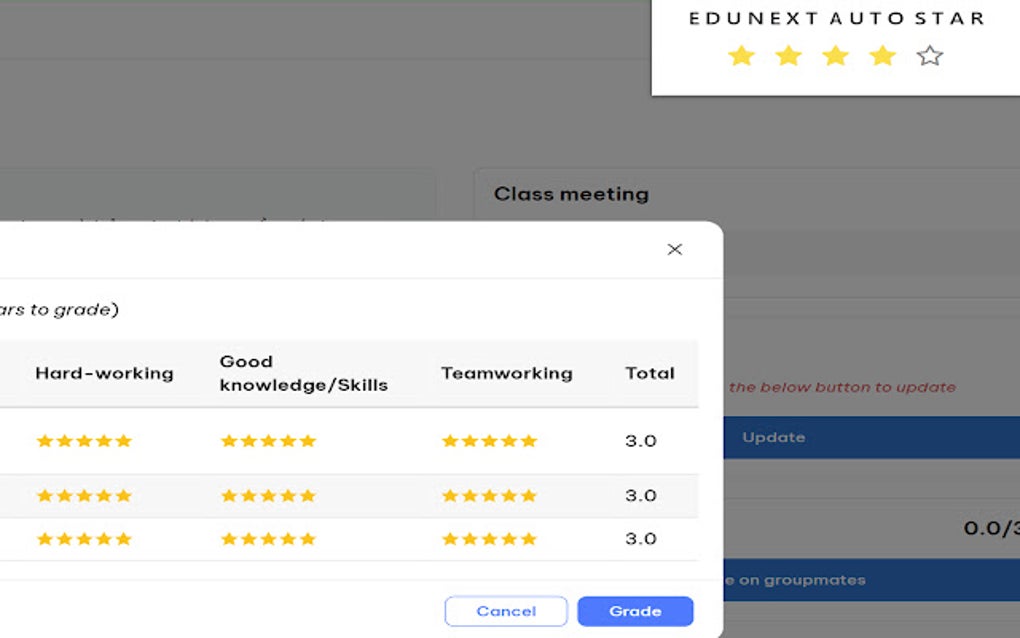This screenshot has width=1020, height=638.
Task: Select the third Good knowledge/Skills star, second row
Action: pos(268,494)
